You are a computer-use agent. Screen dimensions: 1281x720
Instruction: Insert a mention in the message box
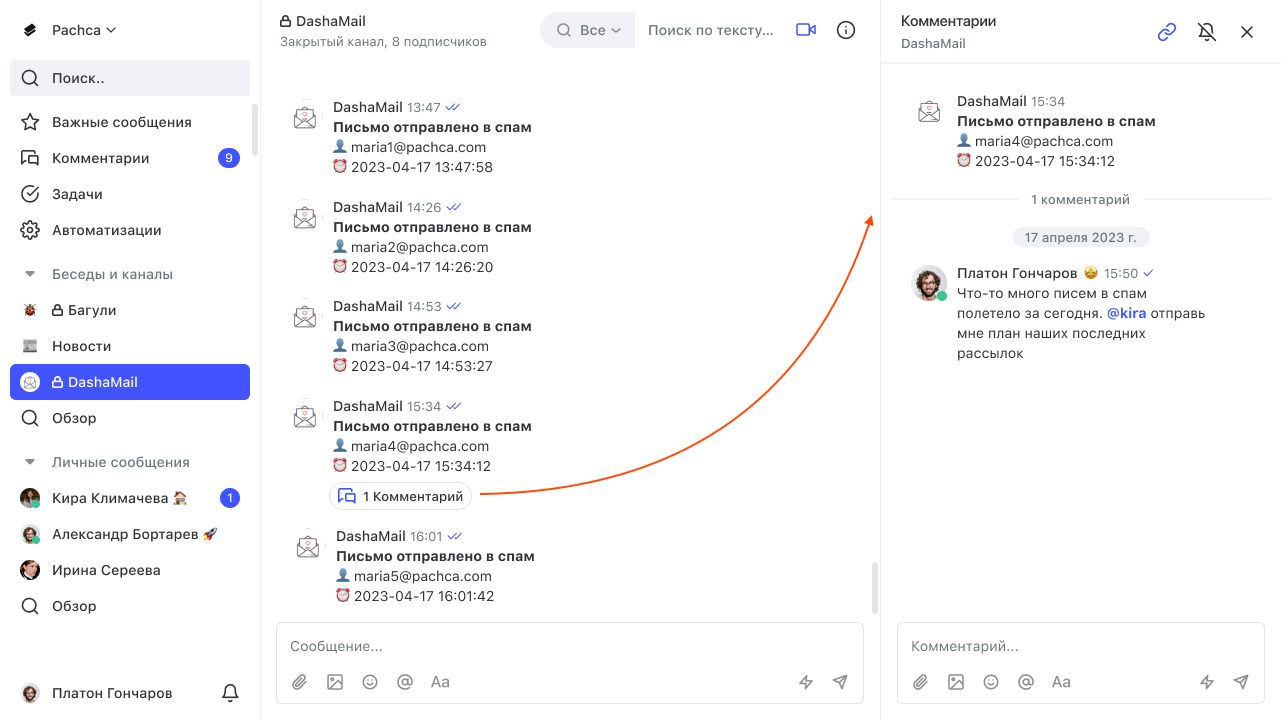405,682
